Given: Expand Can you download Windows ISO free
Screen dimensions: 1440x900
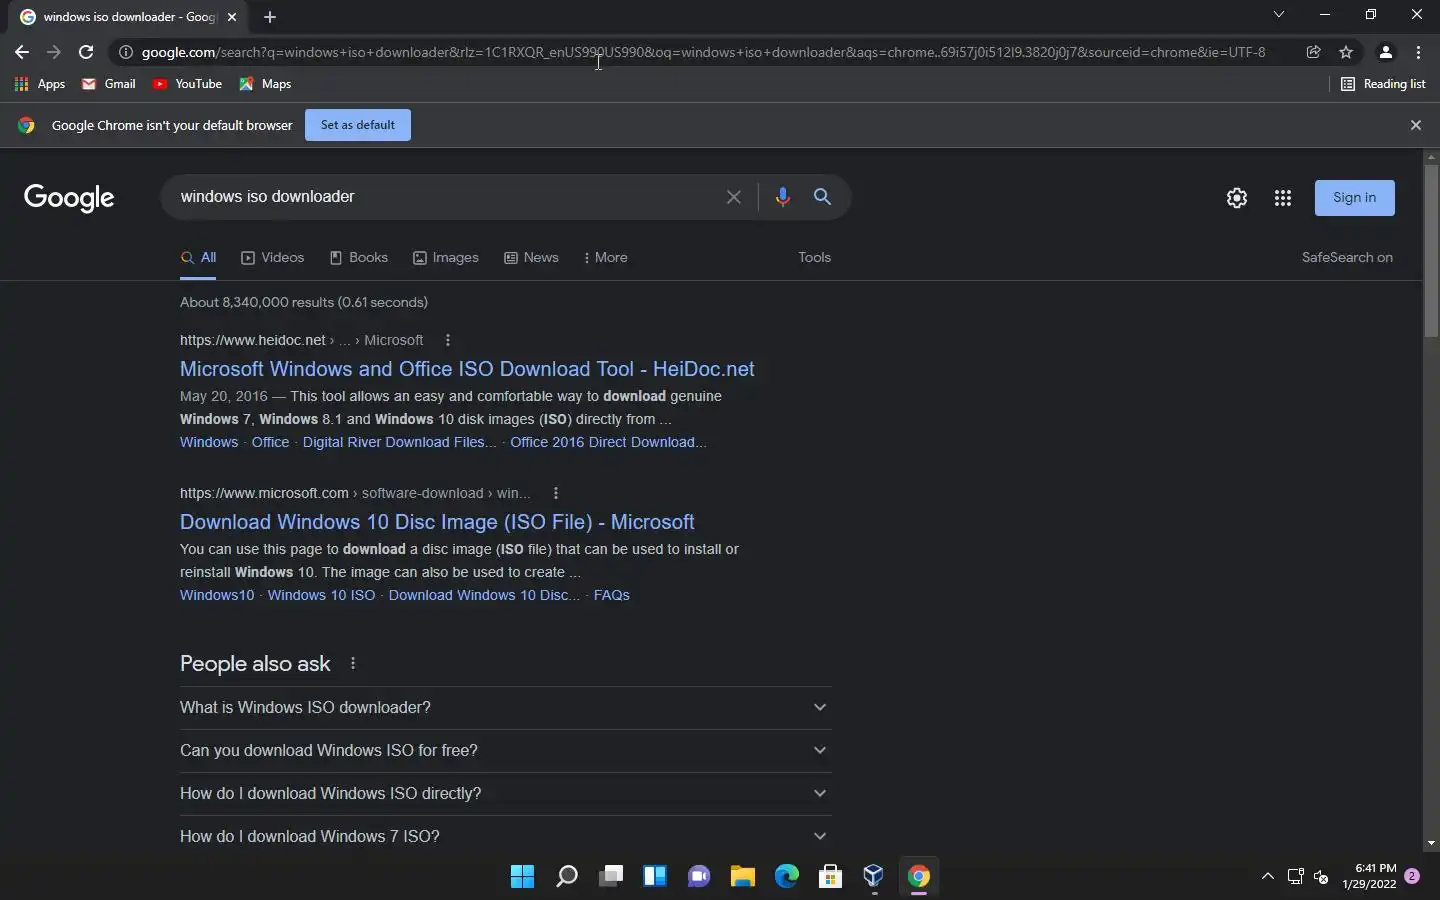Looking at the screenshot, I should coord(505,751).
